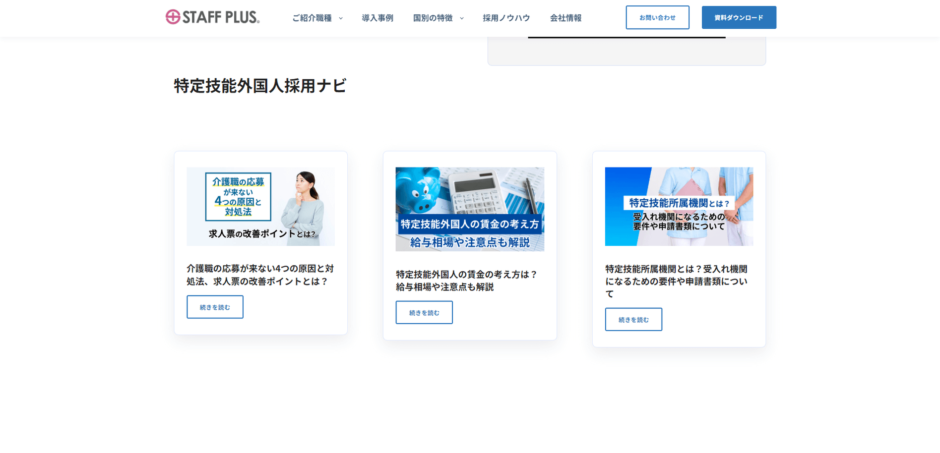The width and height of the screenshot is (940, 453).
Task: Open the 導入事例 menu item
Action: point(377,18)
